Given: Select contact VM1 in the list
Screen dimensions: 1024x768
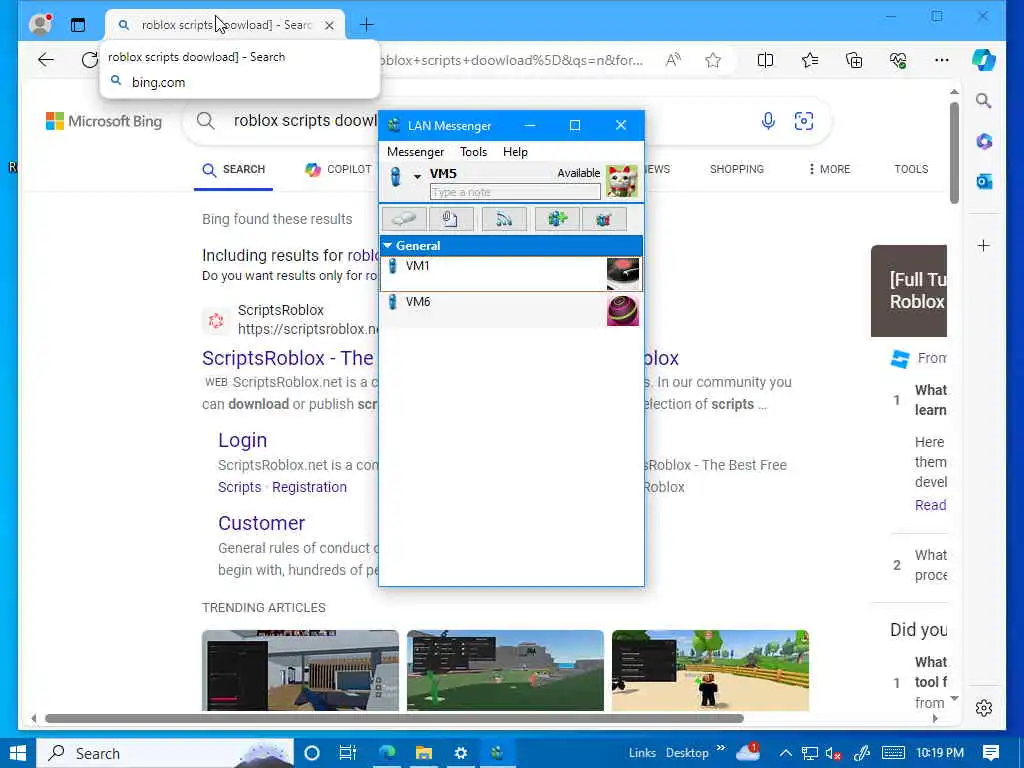Looking at the screenshot, I should tap(511, 274).
